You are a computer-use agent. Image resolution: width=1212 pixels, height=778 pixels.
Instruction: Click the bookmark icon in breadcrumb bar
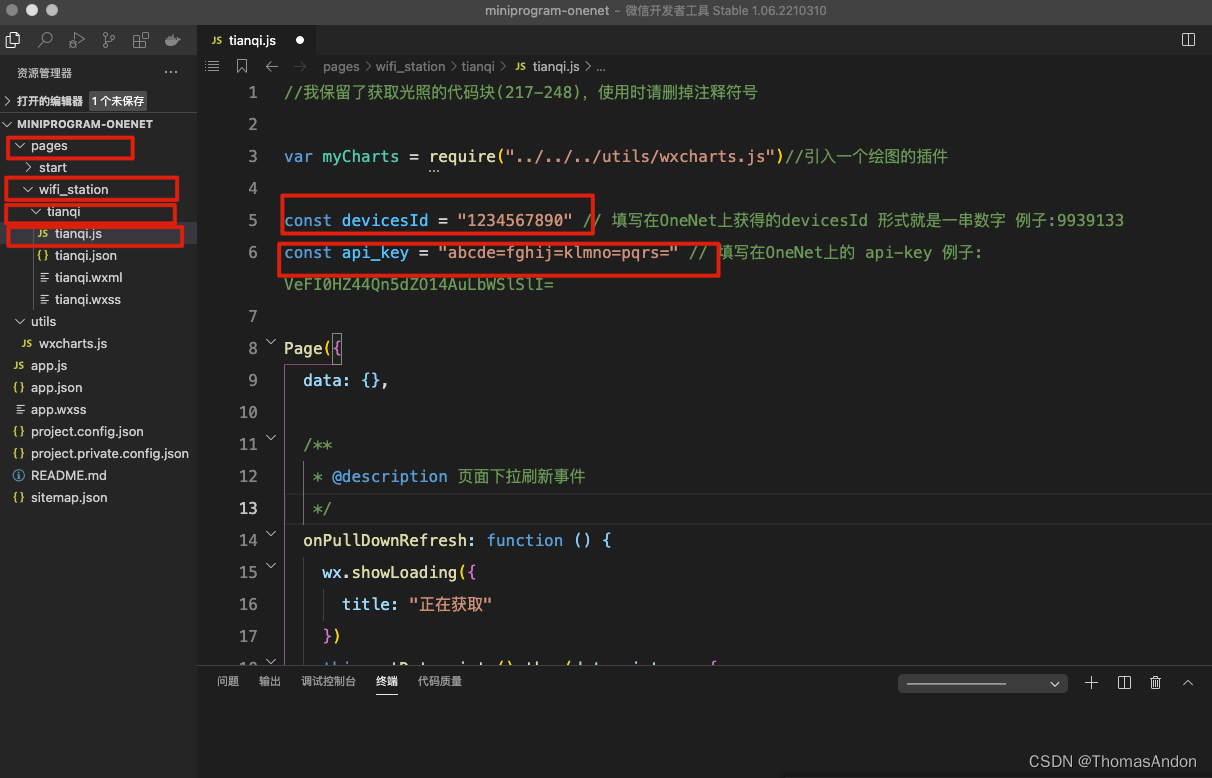[x=242, y=66]
